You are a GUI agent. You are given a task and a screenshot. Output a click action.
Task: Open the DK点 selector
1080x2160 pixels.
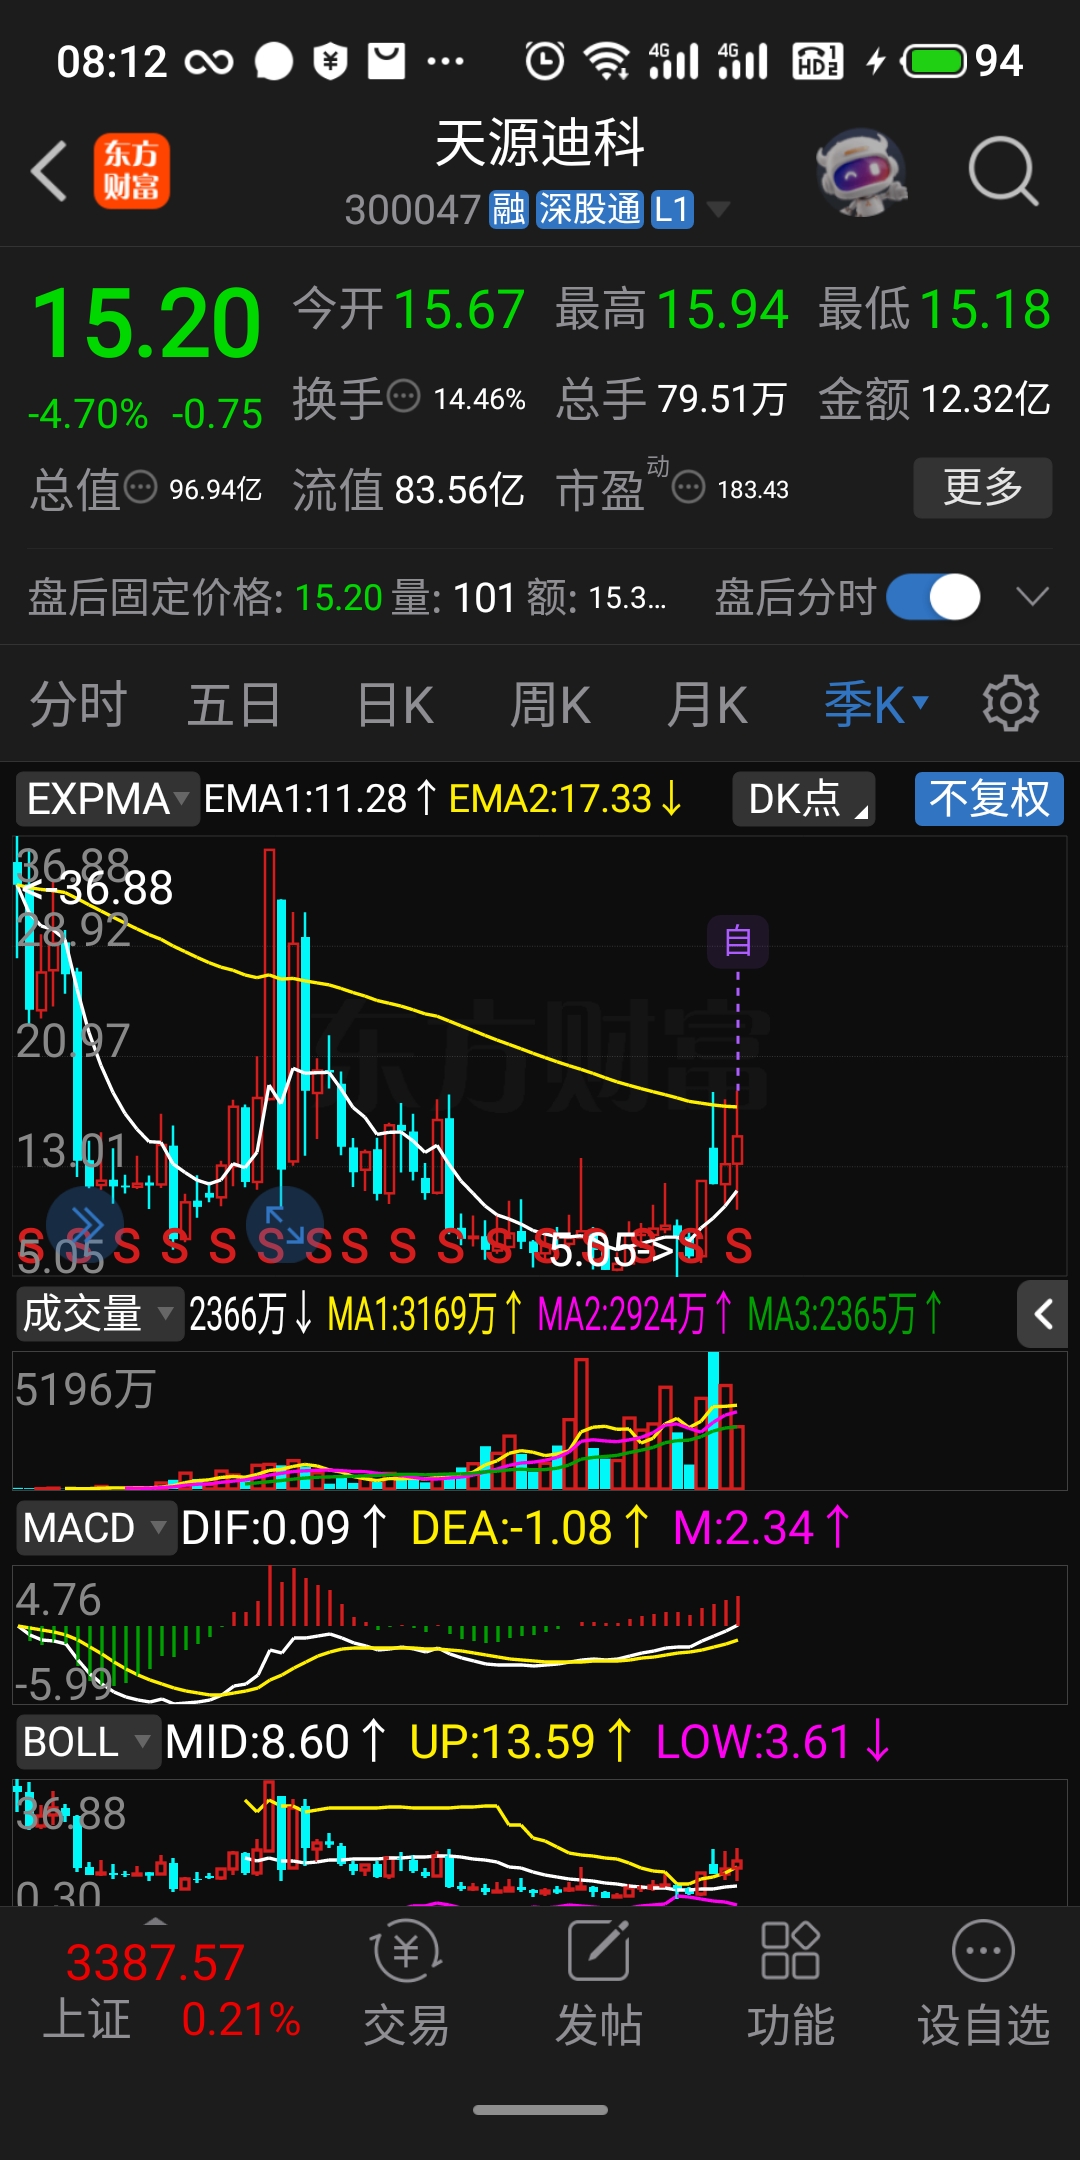(804, 799)
